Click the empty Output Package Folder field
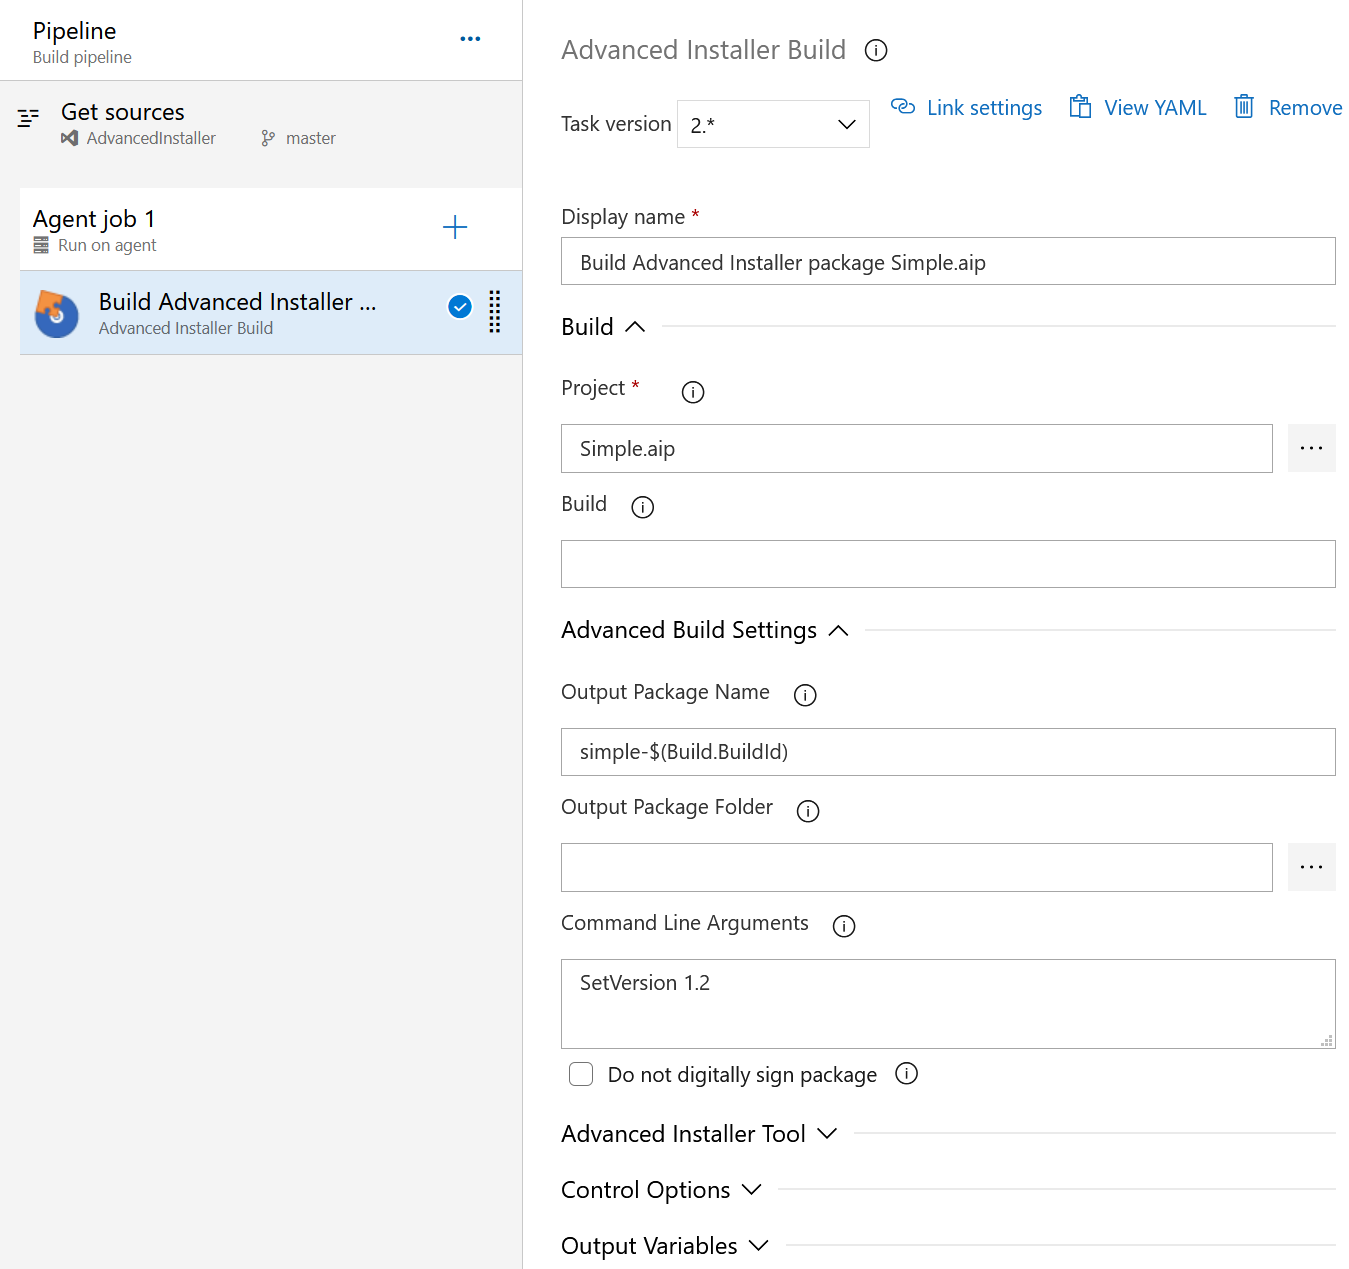This screenshot has height=1269, width=1349. tap(917, 867)
